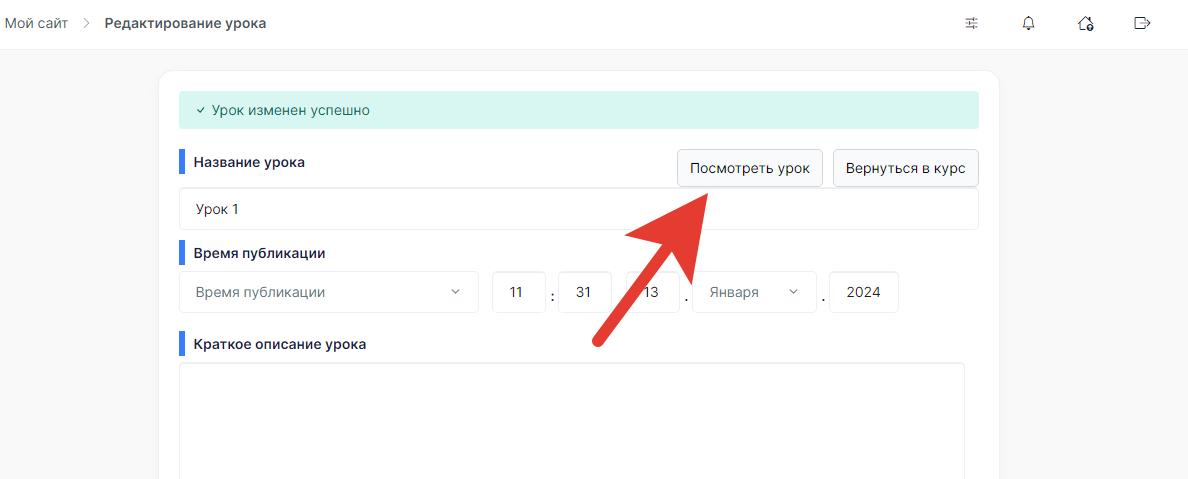
Task: Click the Вернуться в курс button
Action: 905,168
